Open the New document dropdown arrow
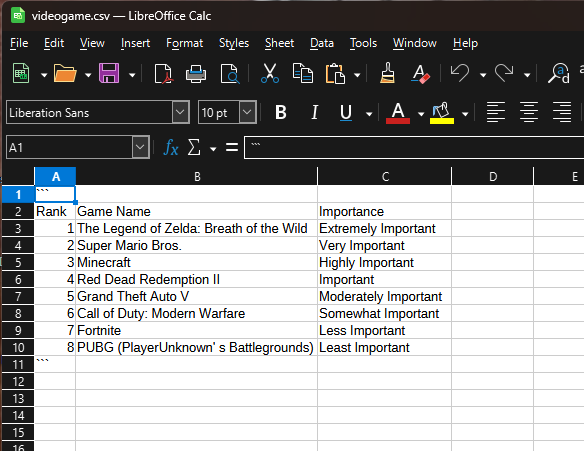 coord(44,75)
